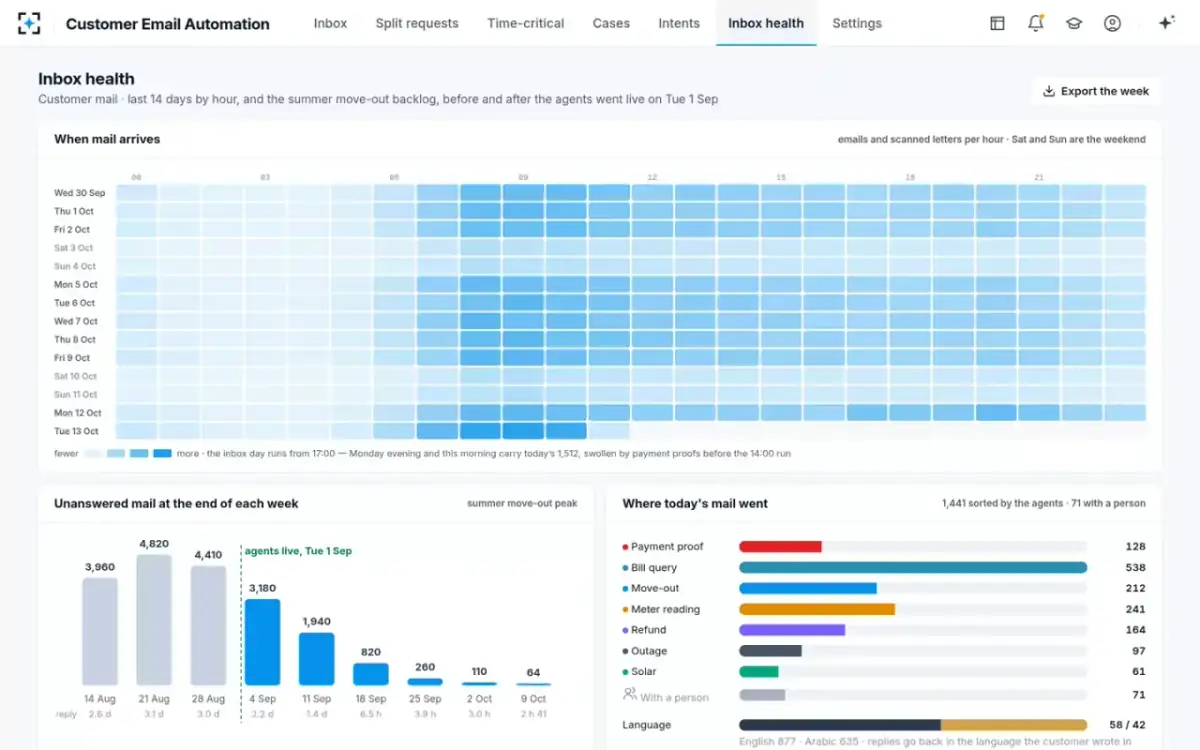1200x750 pixels.
Task: Click the agents live, Tue 1 Sep marker
Action: (298, 551)
